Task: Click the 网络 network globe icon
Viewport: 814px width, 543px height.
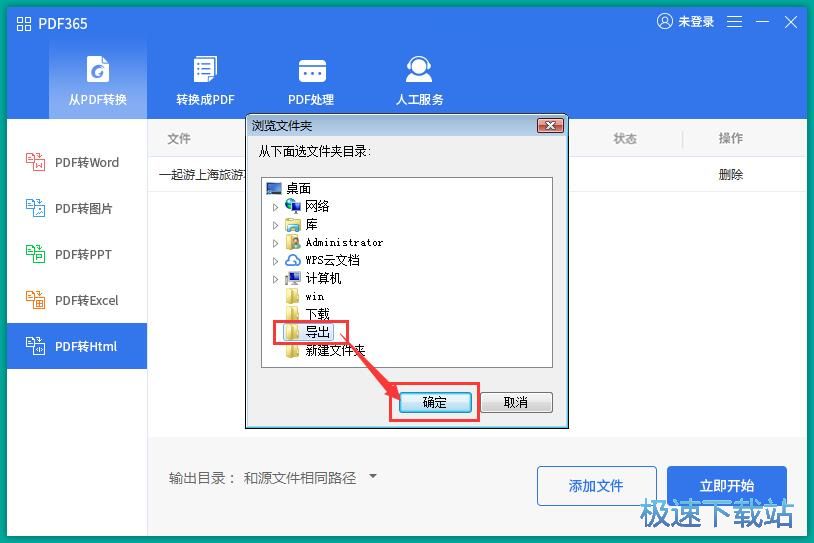Action: pos(293,206)
